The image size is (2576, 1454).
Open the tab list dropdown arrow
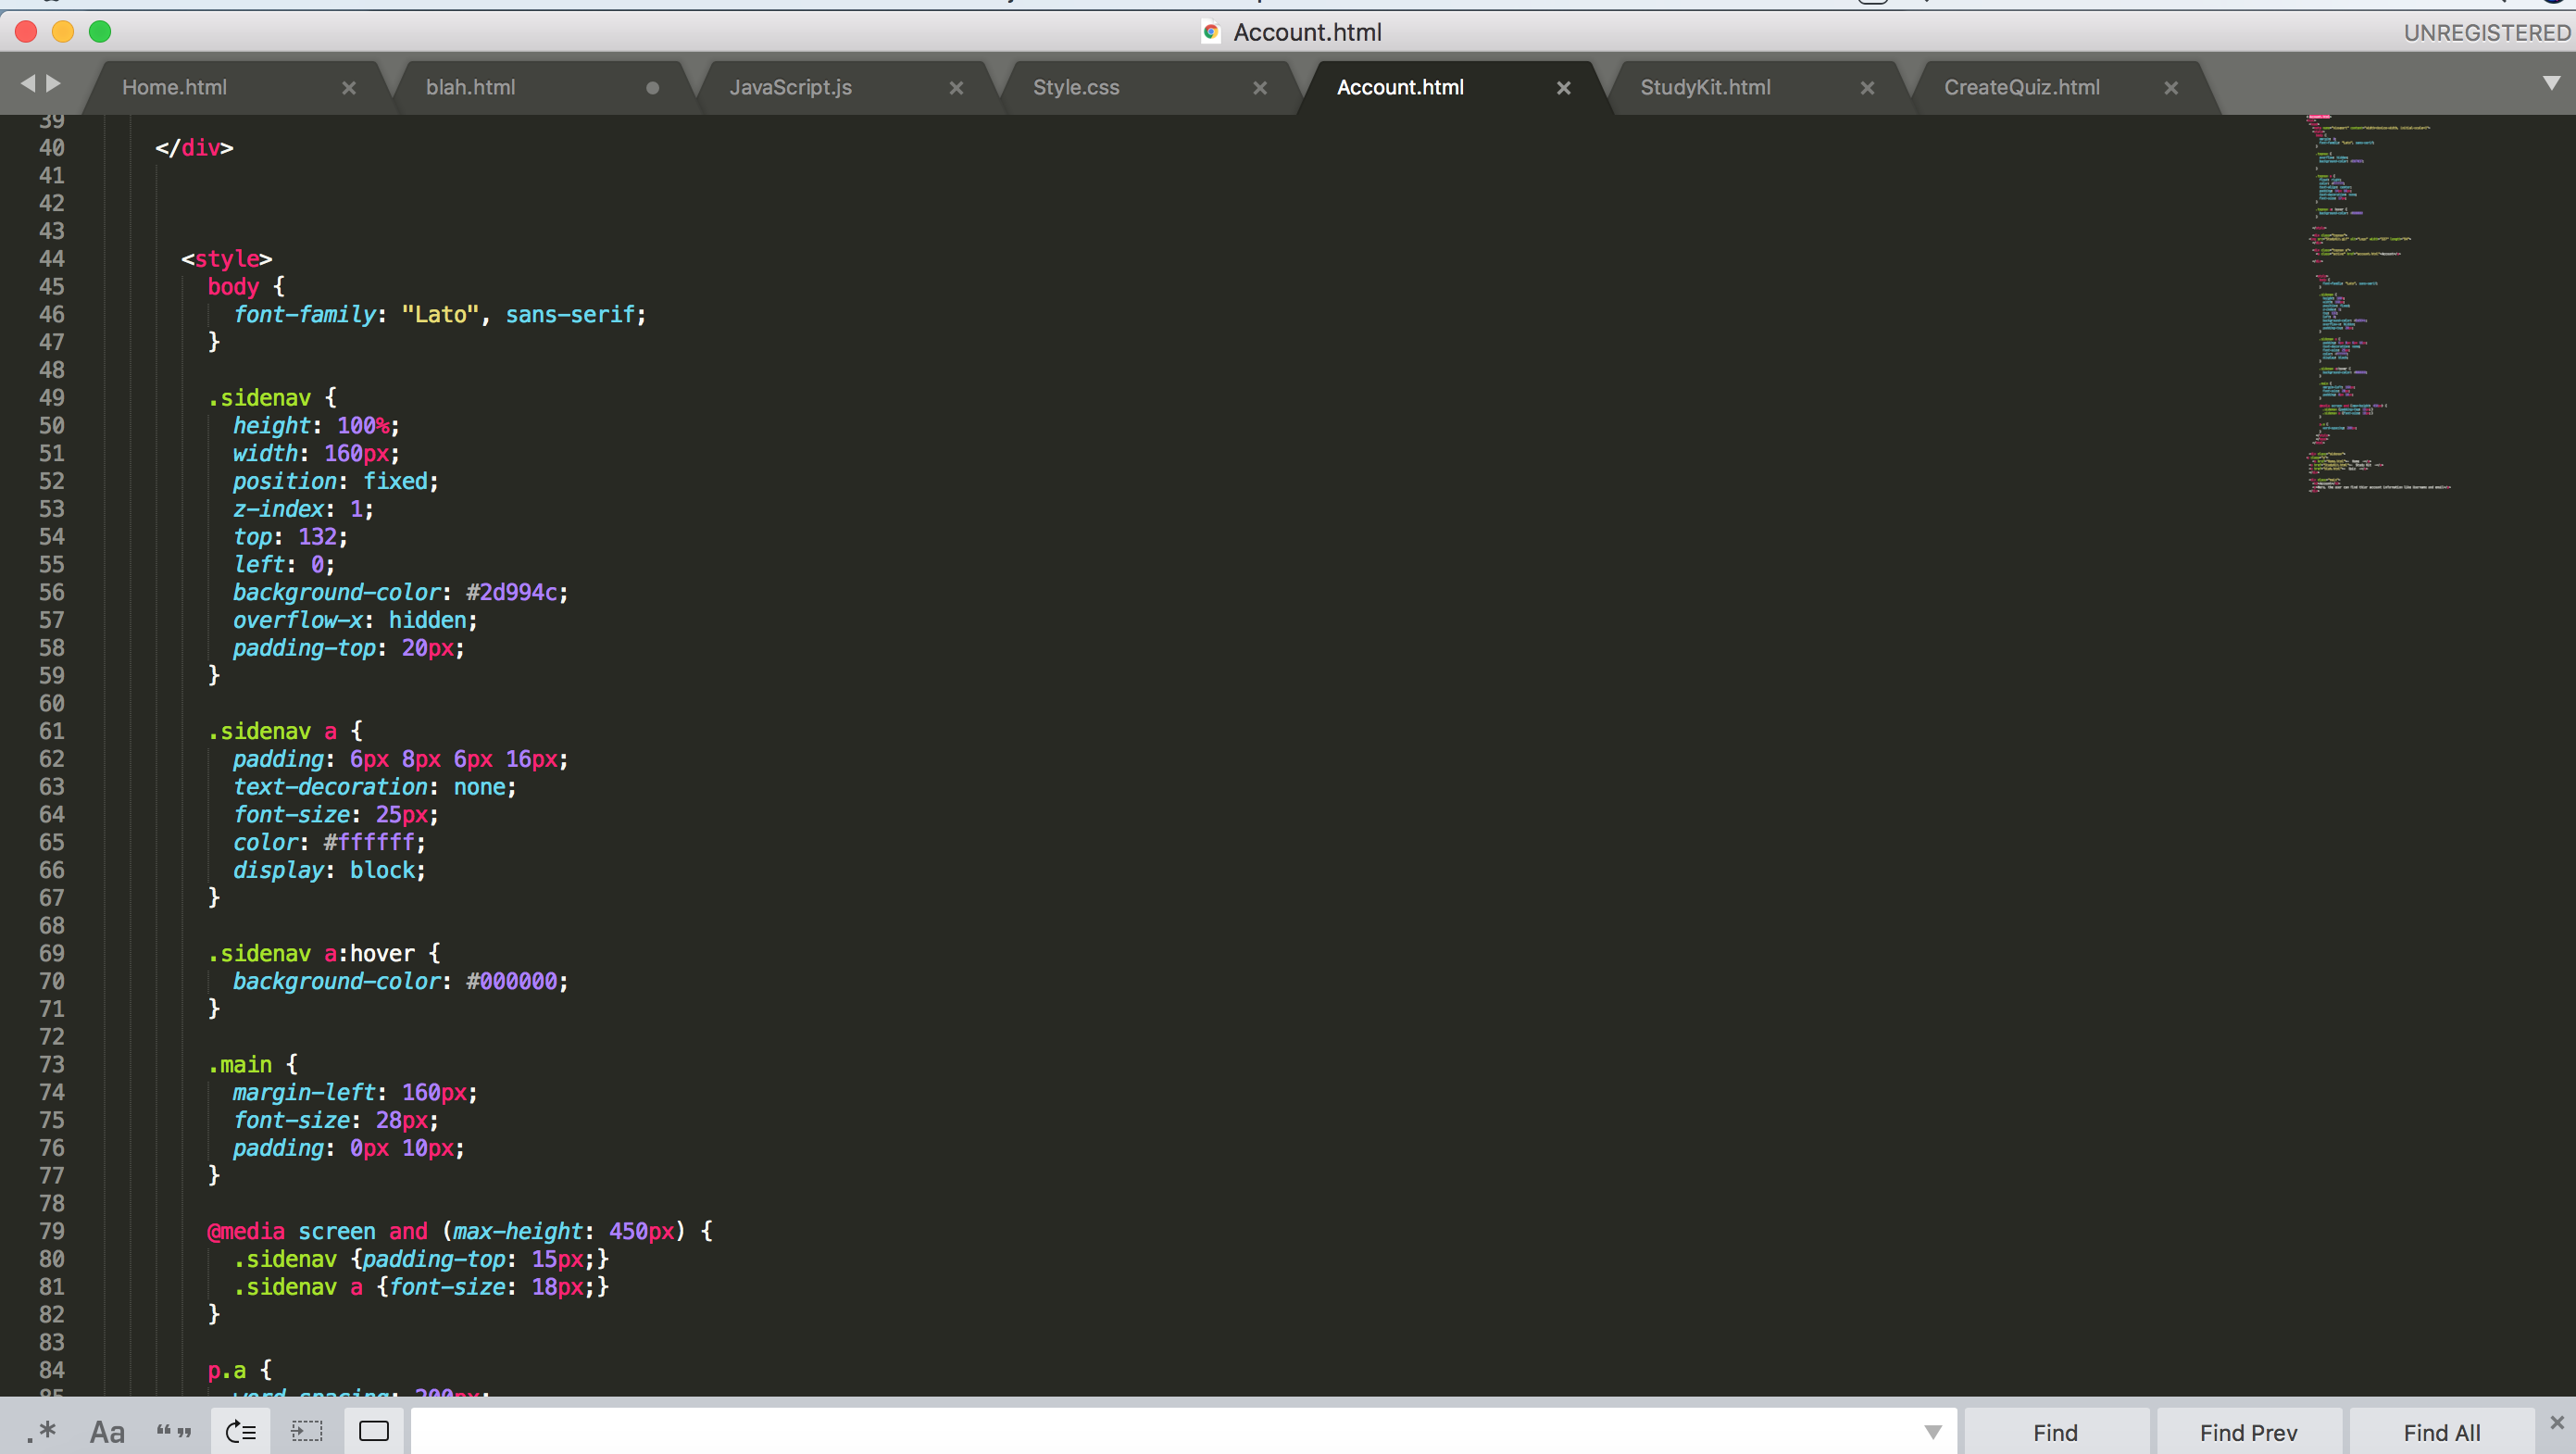2551,83
